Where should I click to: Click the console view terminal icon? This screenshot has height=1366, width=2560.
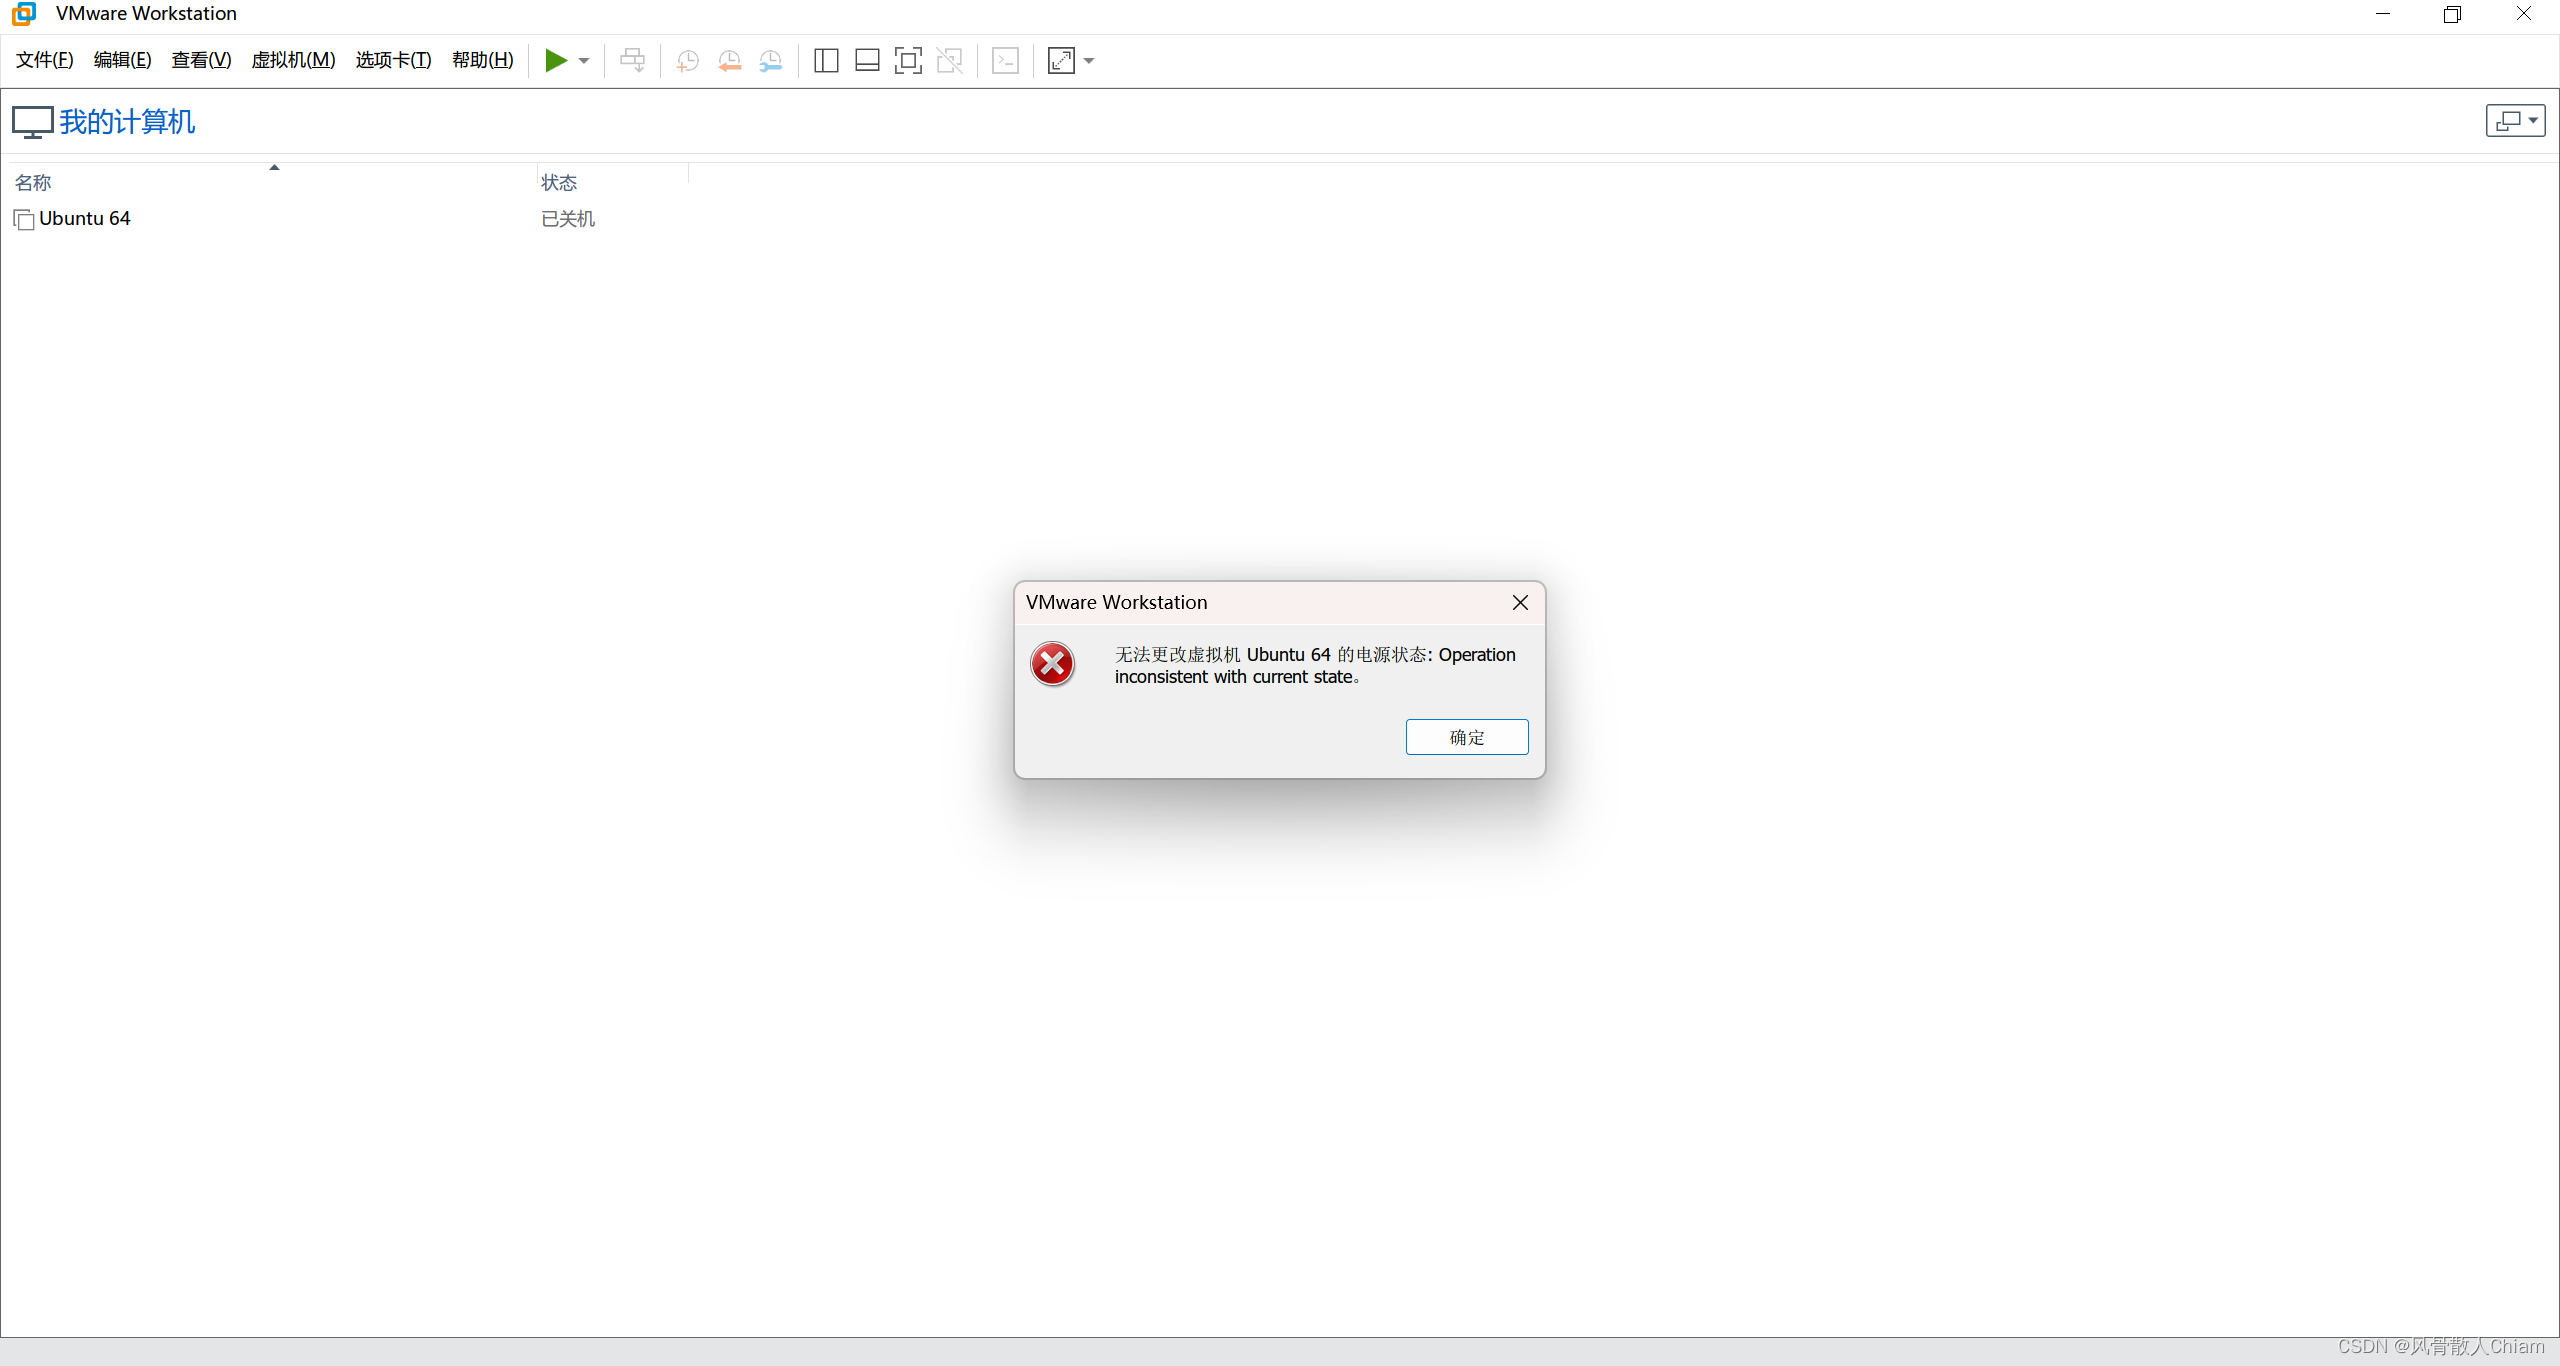click(x=1005, y=61)
